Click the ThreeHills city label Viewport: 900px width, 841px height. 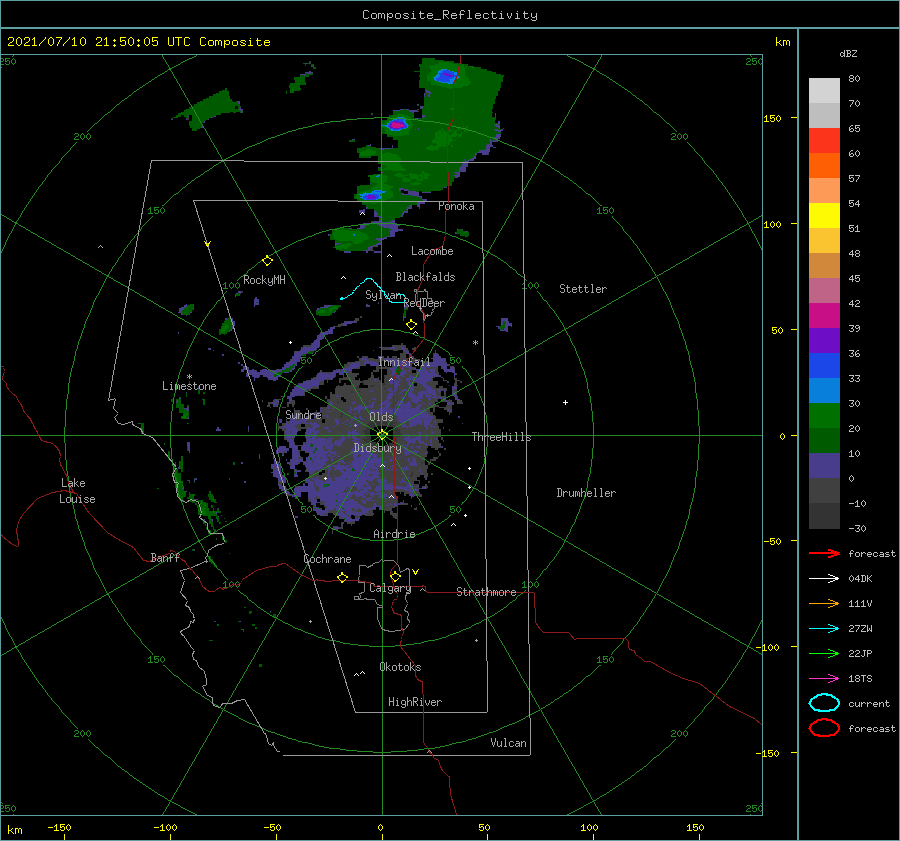(x=502, y=437)
